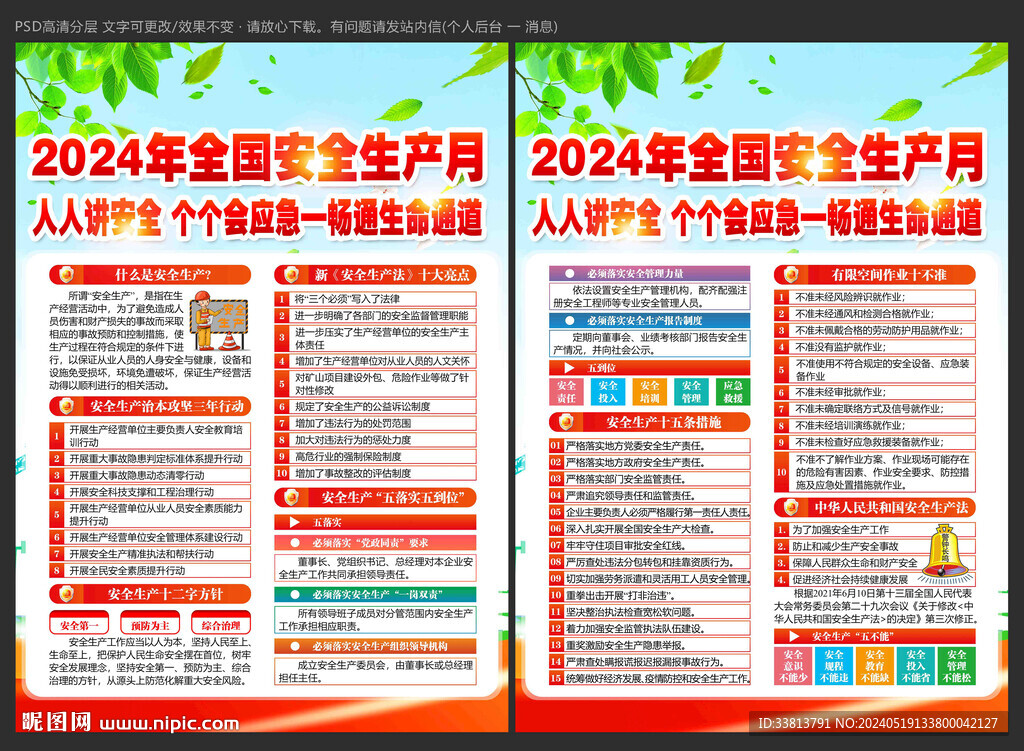Click the row 不准未经风险辨识就作业
This screenshot has height=751, width=1024.
coord(875,297)
